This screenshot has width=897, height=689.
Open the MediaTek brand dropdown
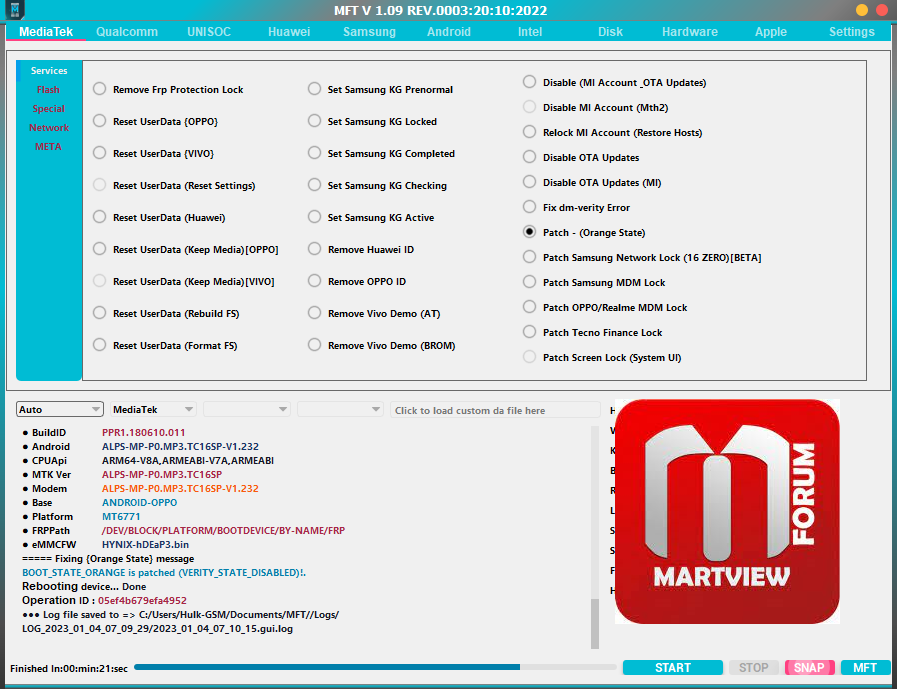point(153,409)
